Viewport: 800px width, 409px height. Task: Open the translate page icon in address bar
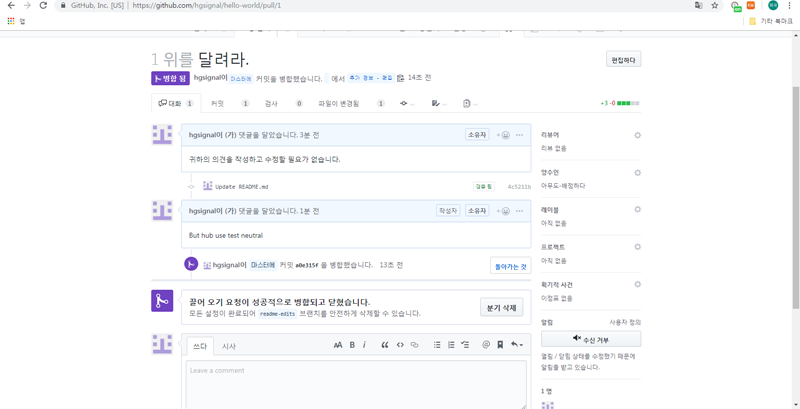698,6
